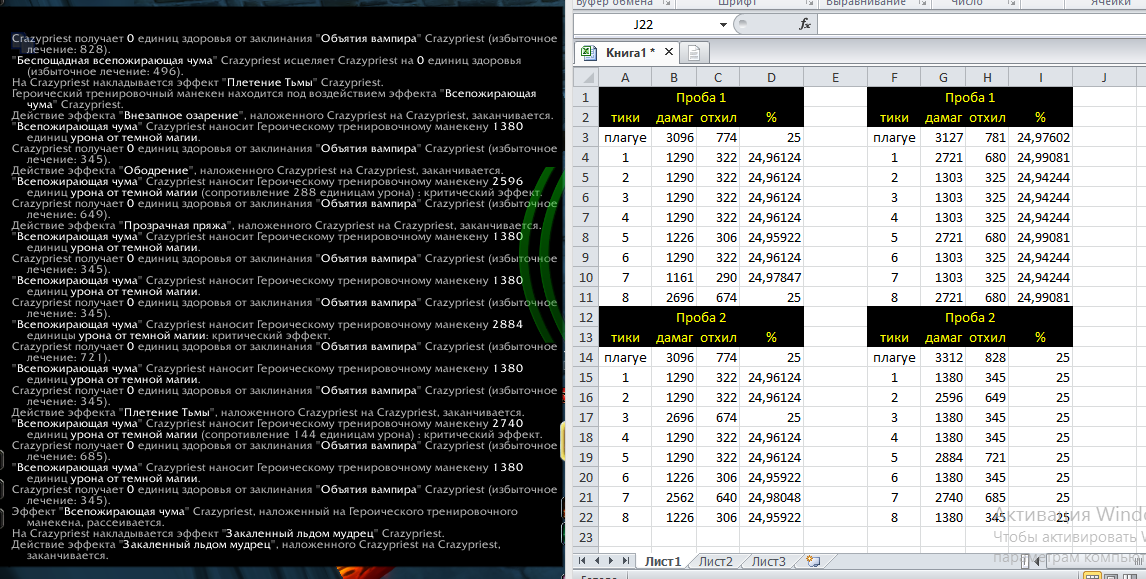Open the Выравнивание group dialog launcher
1146x579 pixels.
click(923, 3)
